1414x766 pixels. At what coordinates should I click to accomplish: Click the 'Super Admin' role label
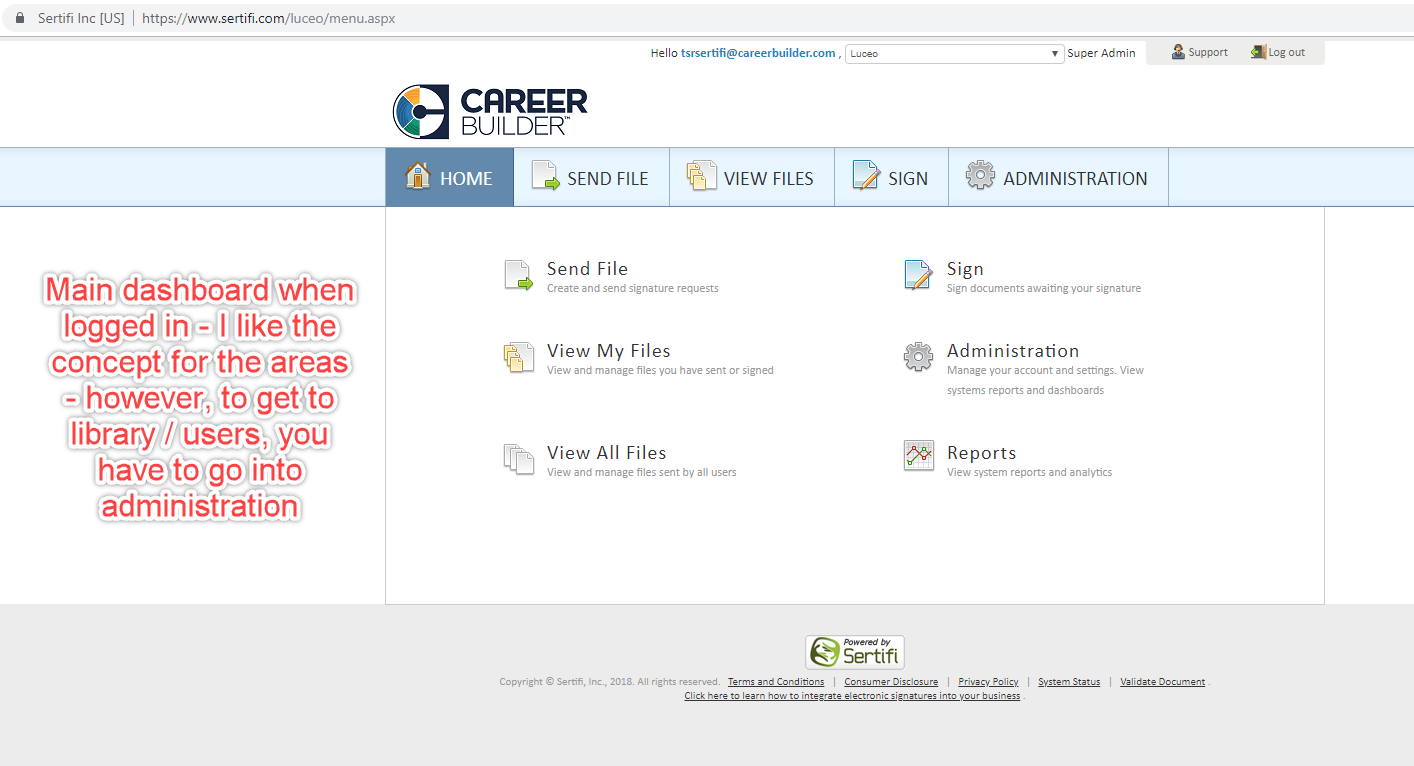coord(1101,53)
